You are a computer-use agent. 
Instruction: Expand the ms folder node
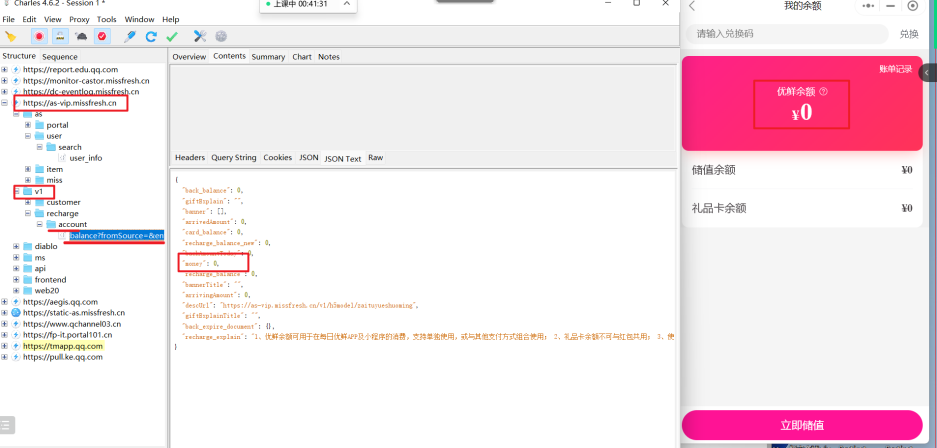(x=16, y=257)
